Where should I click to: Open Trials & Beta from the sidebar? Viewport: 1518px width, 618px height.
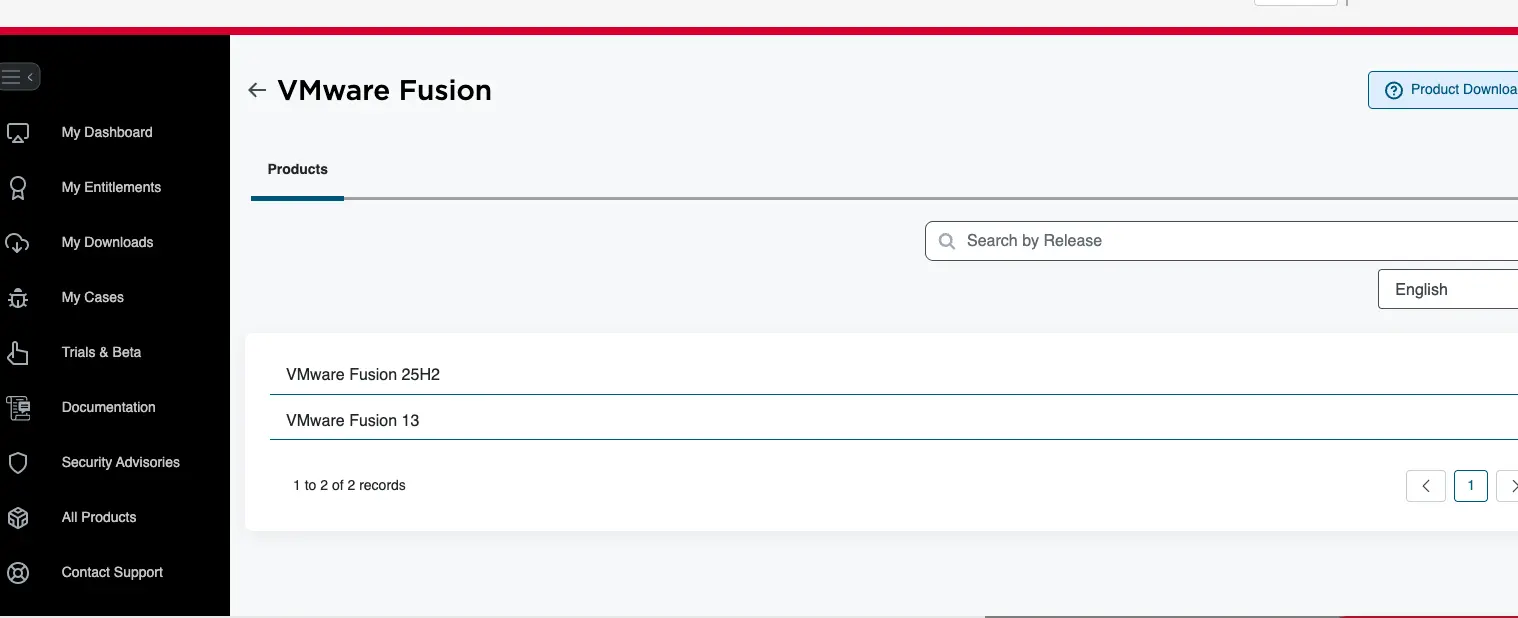point(17,352)
